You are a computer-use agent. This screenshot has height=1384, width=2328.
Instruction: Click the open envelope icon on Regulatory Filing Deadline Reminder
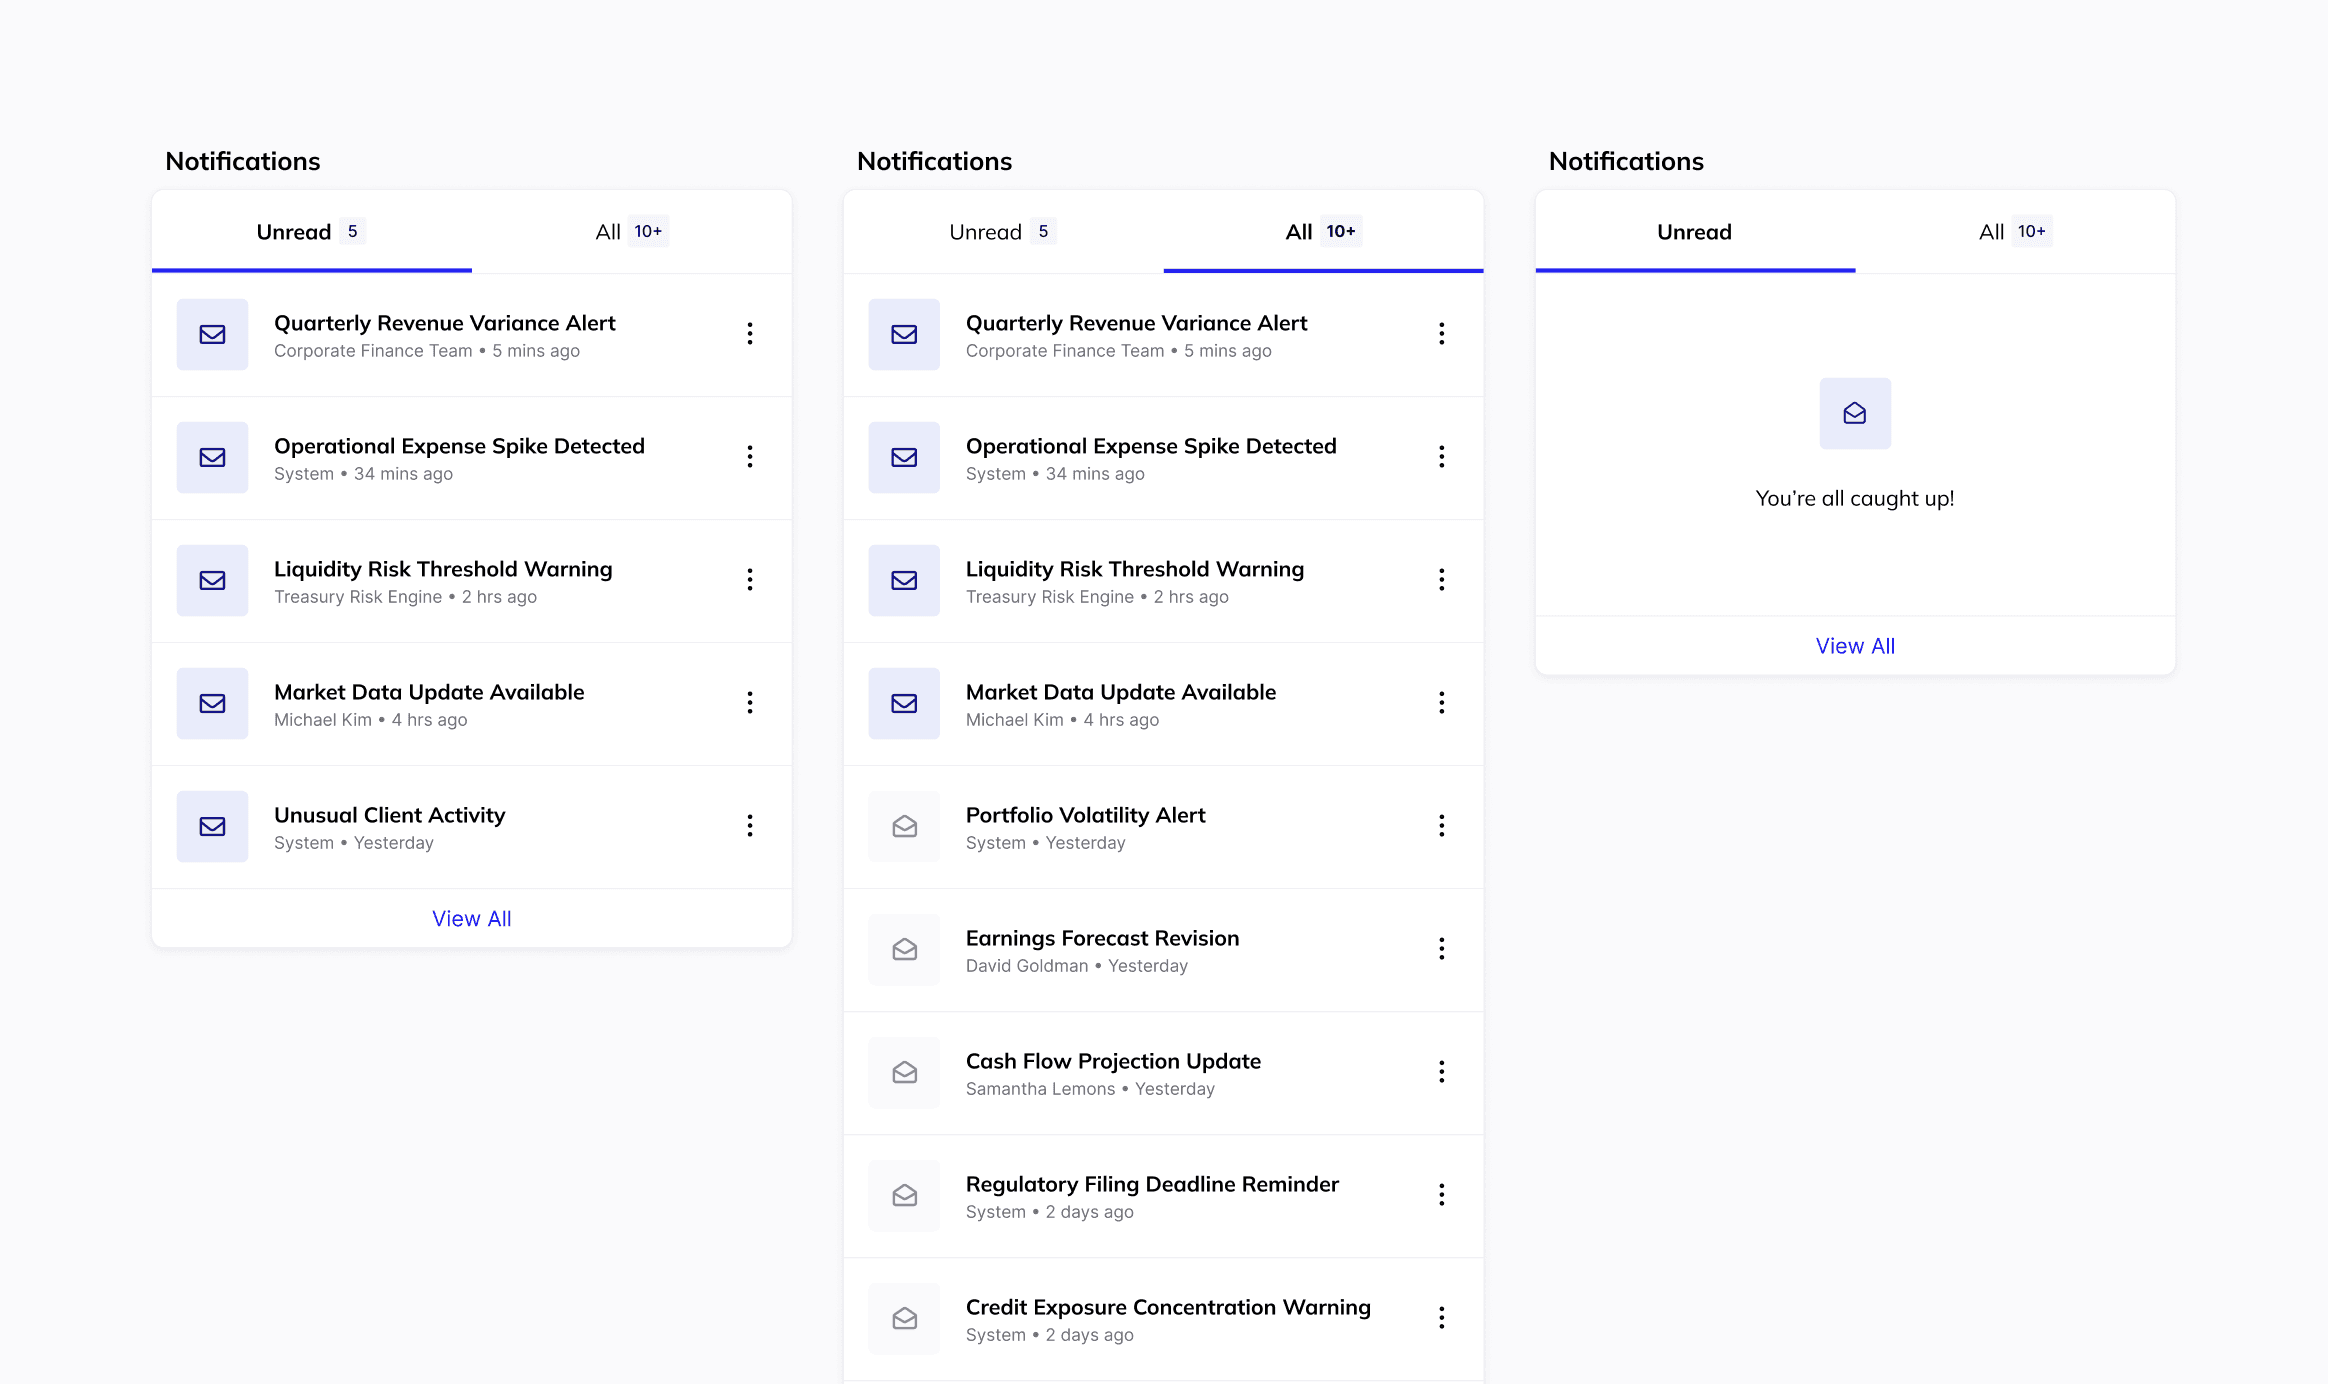904,1195
